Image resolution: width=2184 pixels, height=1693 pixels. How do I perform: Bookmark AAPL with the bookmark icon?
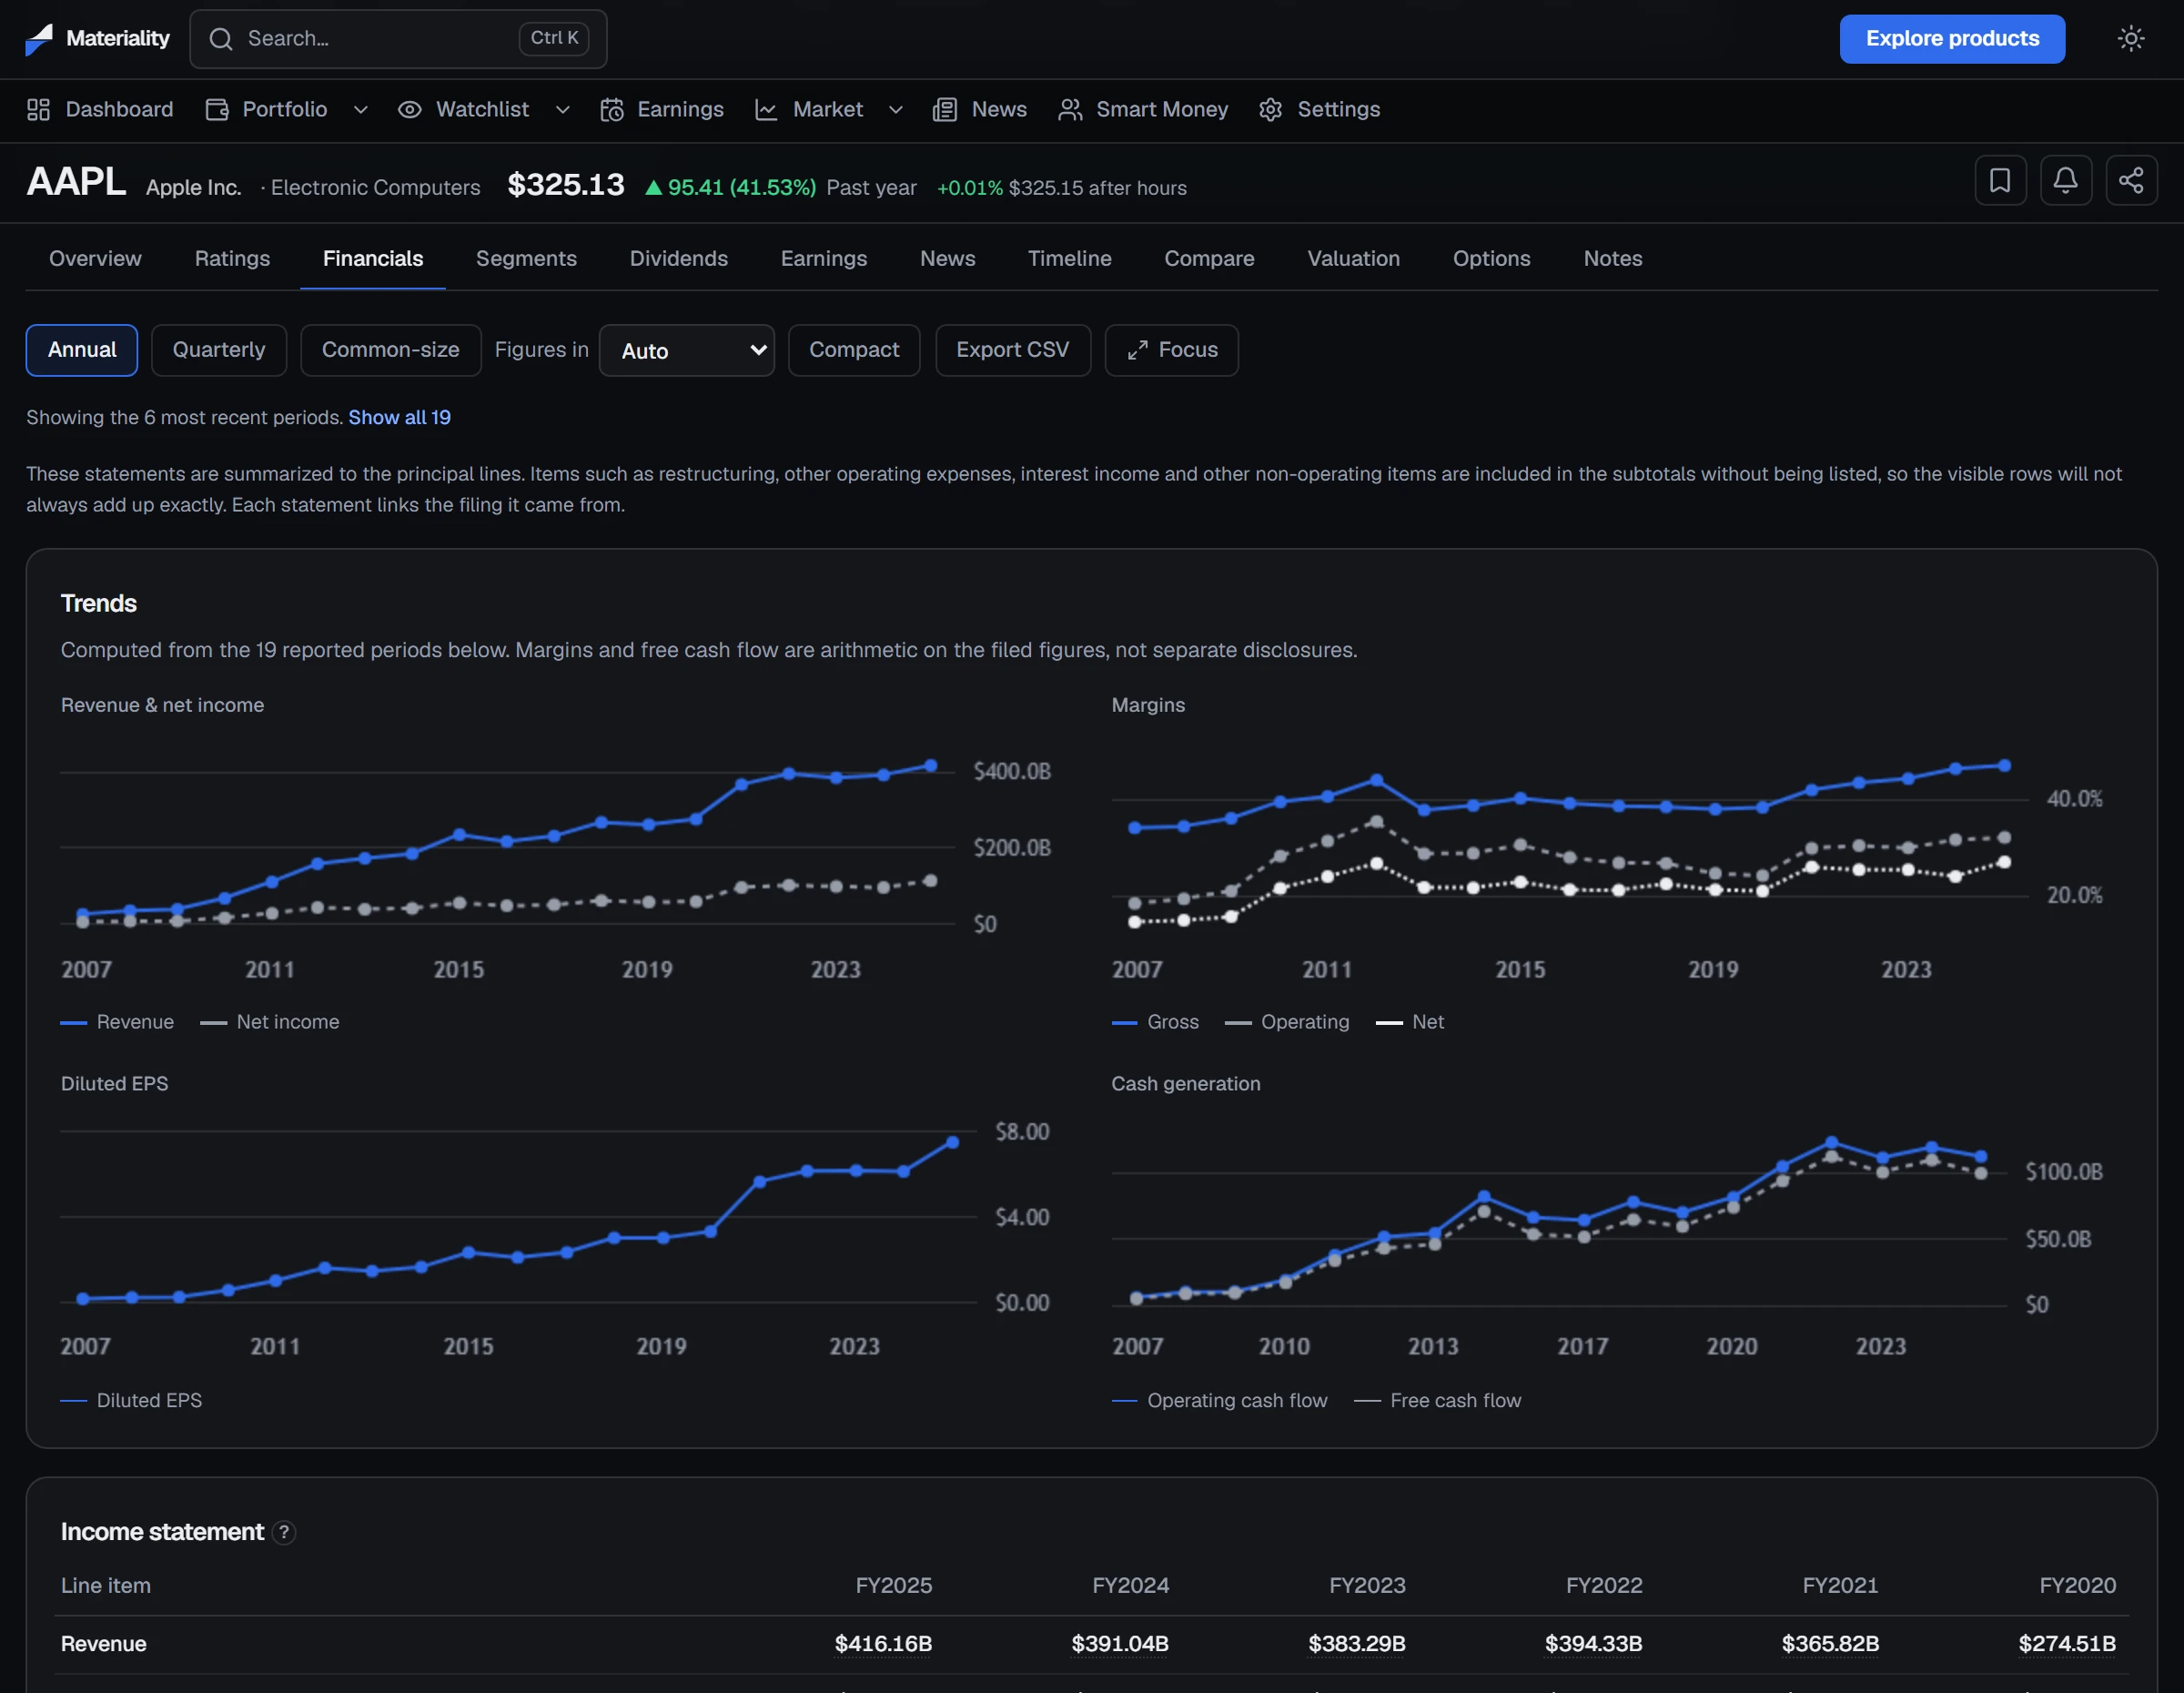coord(2000,180)
